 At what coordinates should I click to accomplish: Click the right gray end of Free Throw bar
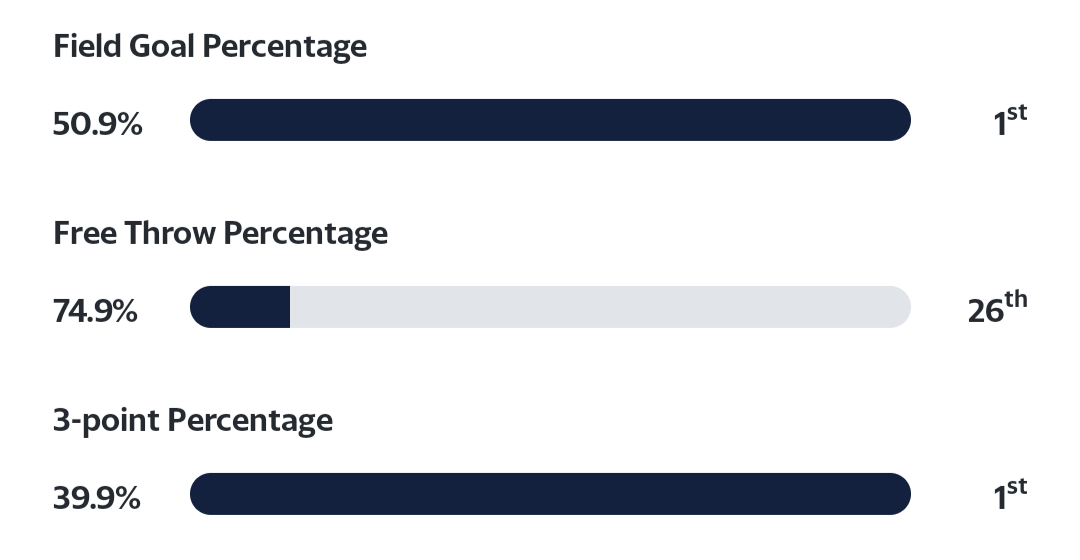pyautogui.click(x=898, y=307)
